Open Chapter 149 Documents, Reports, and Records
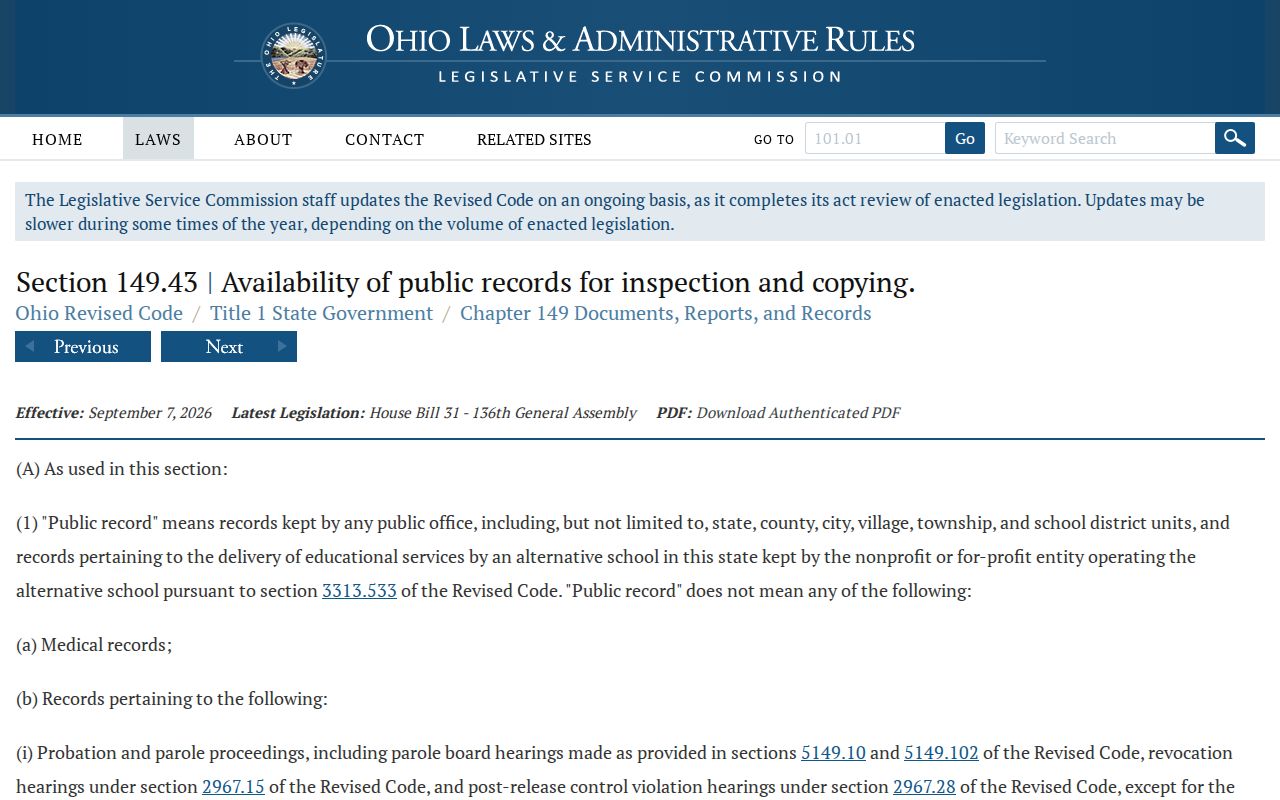 coord(666,313)
